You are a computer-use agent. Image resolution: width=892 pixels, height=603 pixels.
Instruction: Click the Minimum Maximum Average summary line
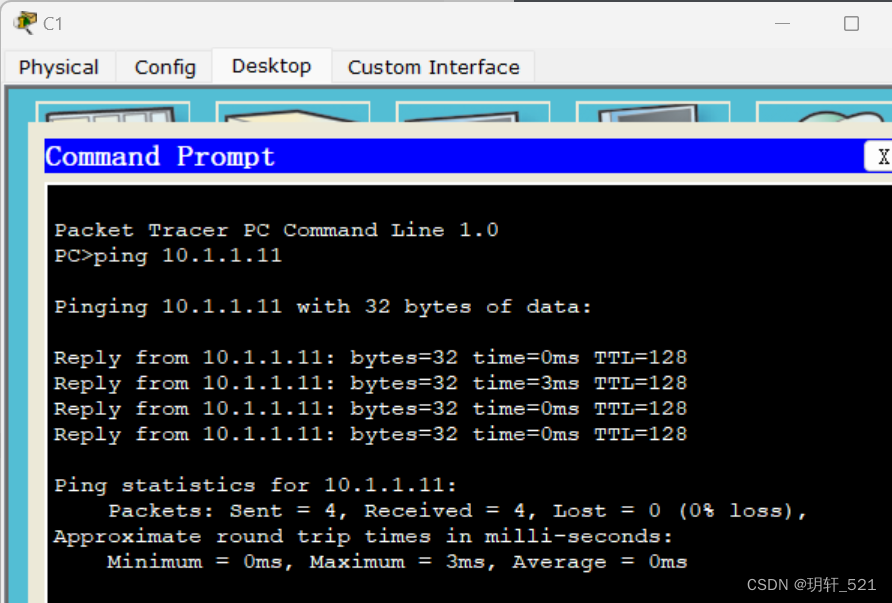pyautogui.click(x=397, y=562)
